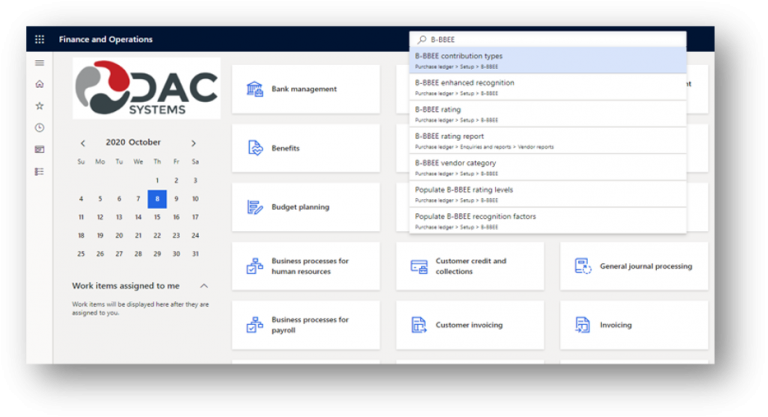Screen dimensions: 768x417
Task: Open Modules list icon in sidebar
Action: 40,172
